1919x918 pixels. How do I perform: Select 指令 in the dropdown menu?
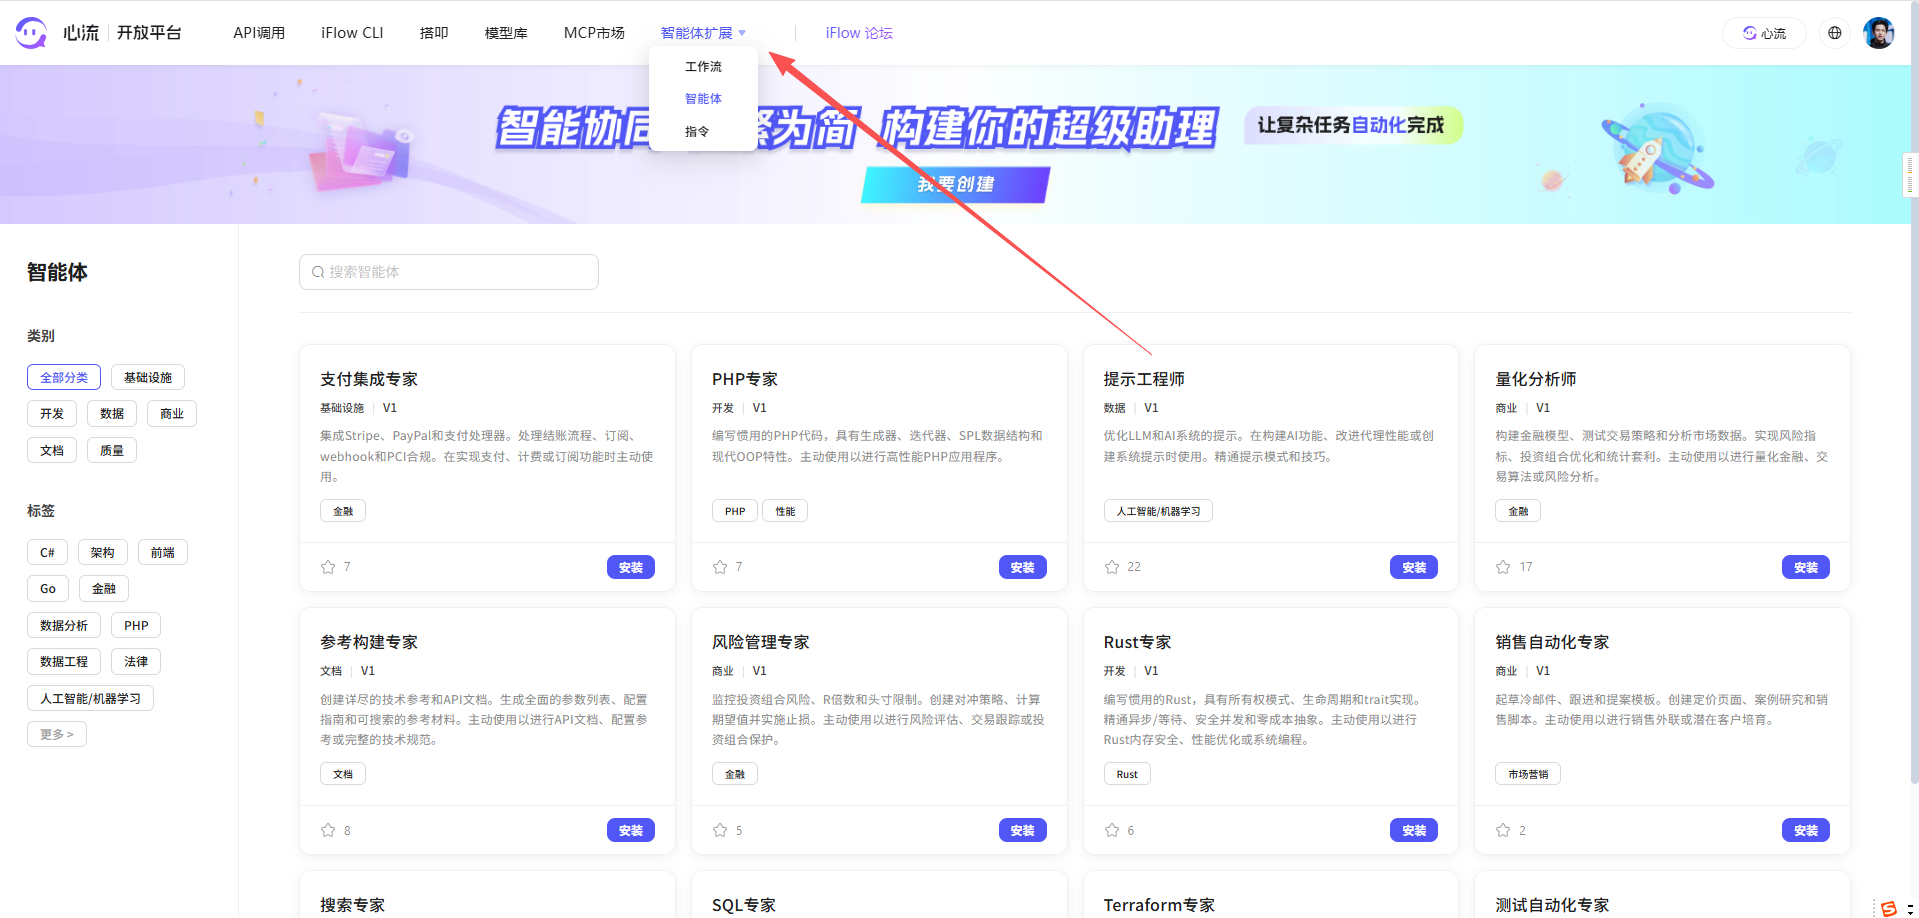(697, 131)
